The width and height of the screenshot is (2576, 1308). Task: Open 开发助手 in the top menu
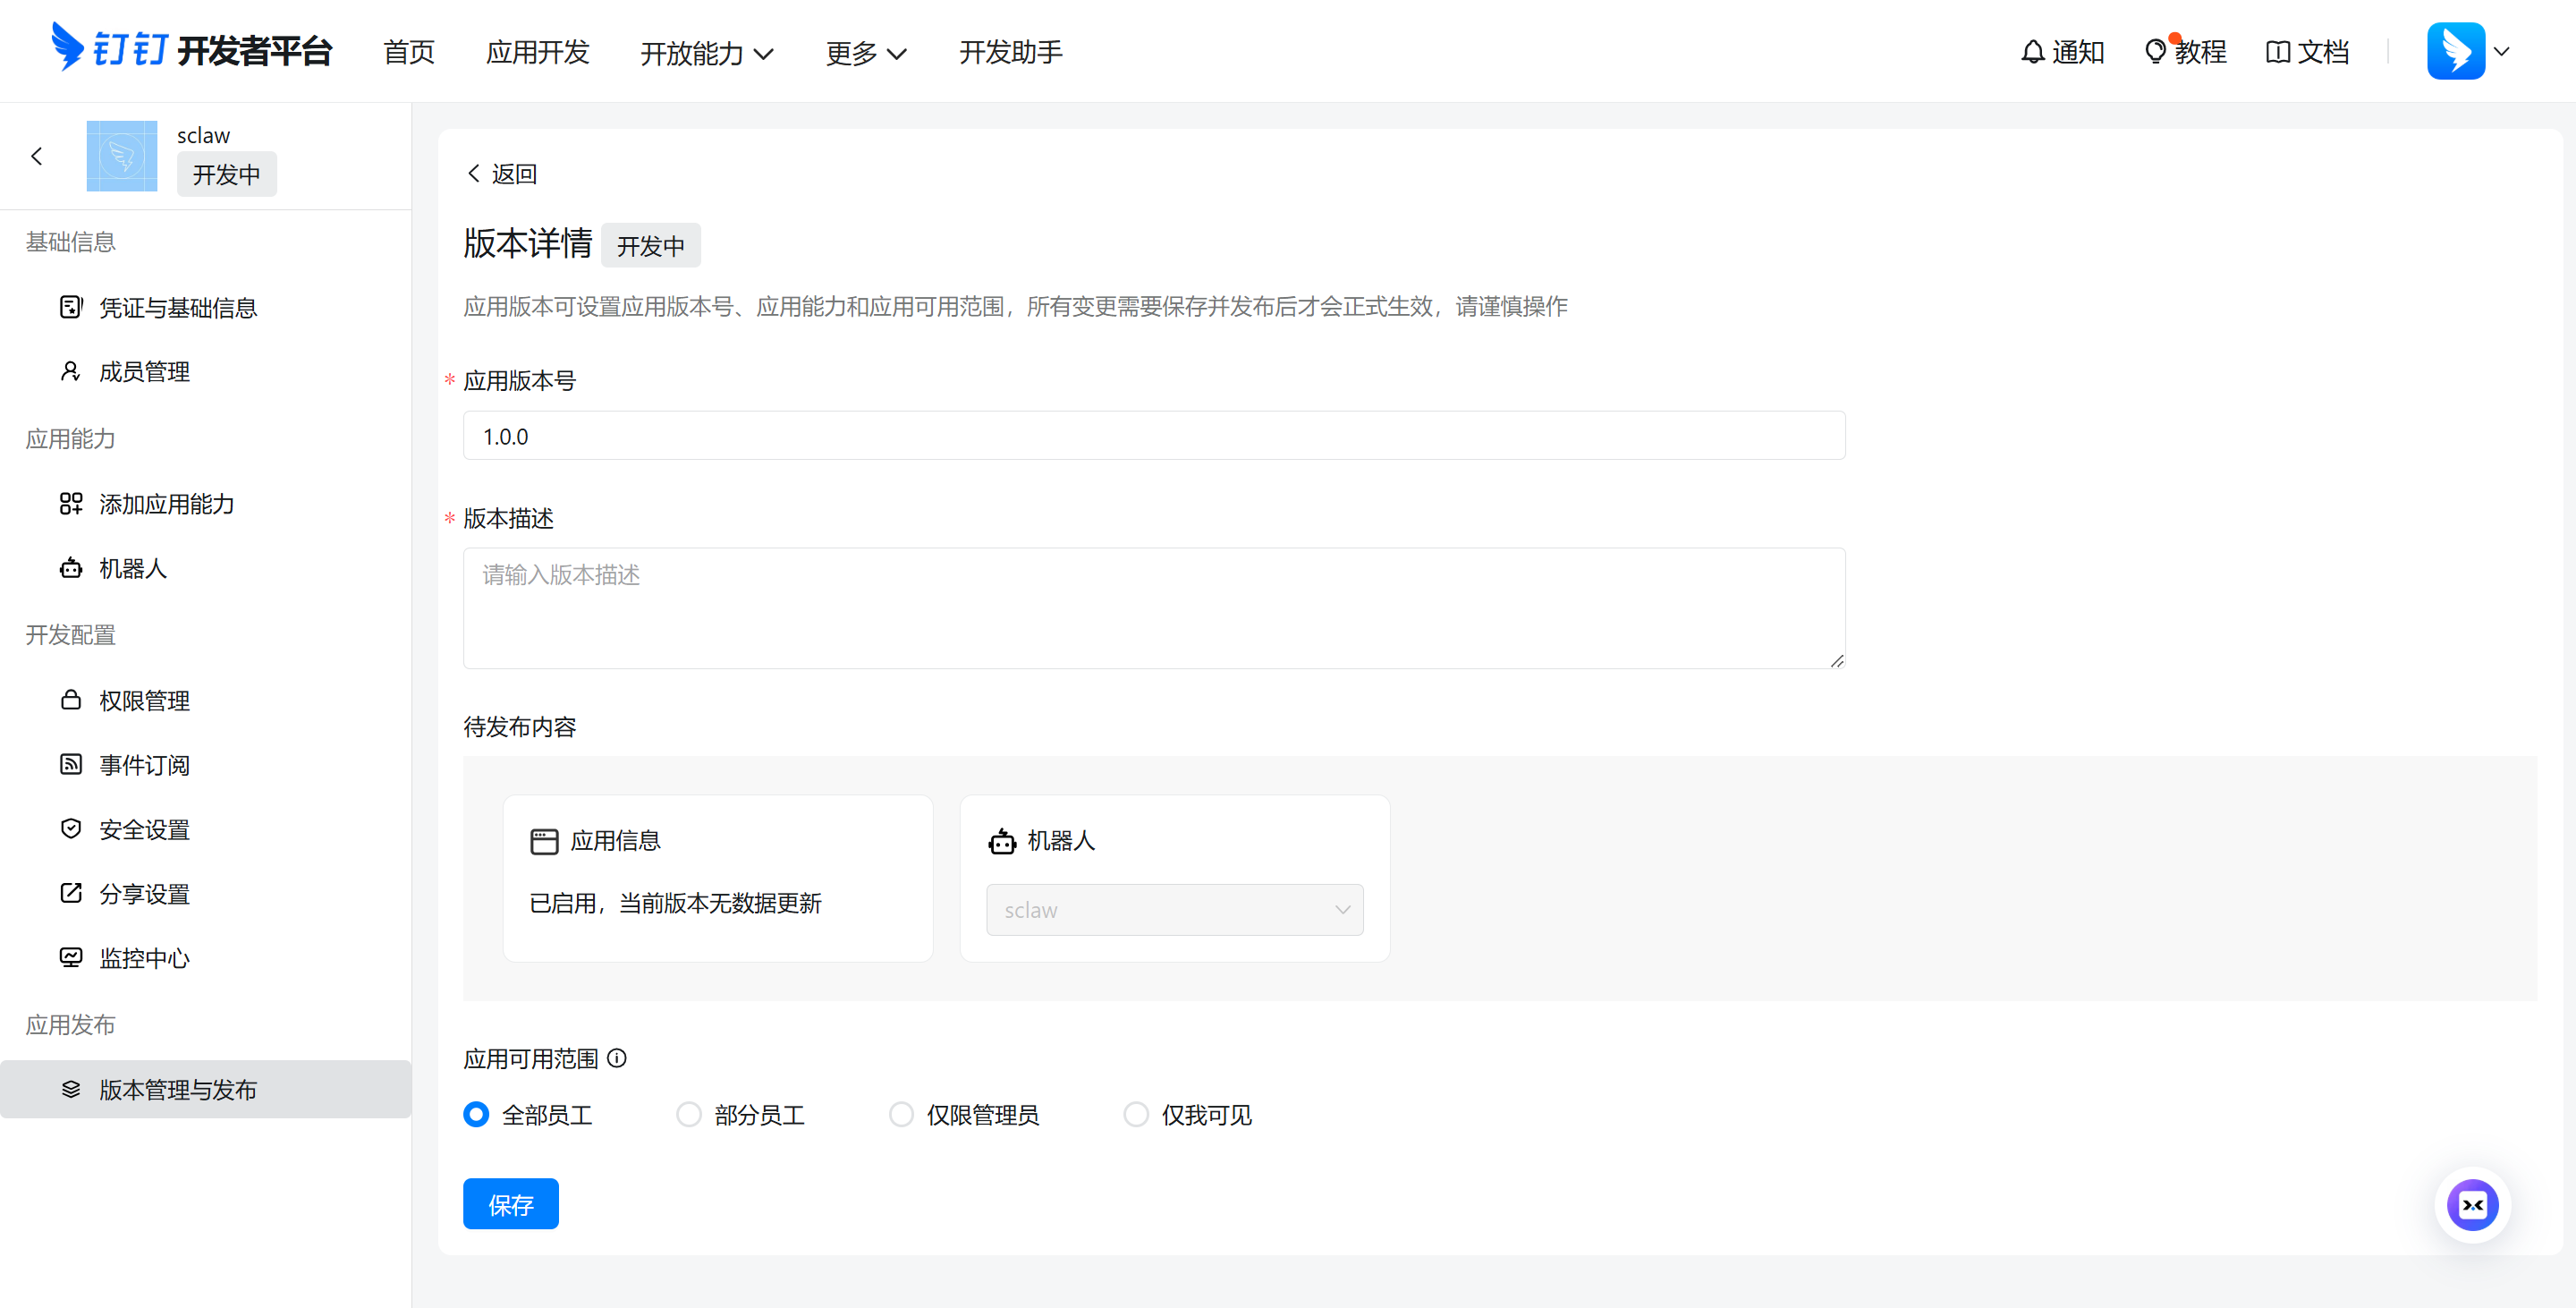pyautogui.click(x=1010, y=52)
